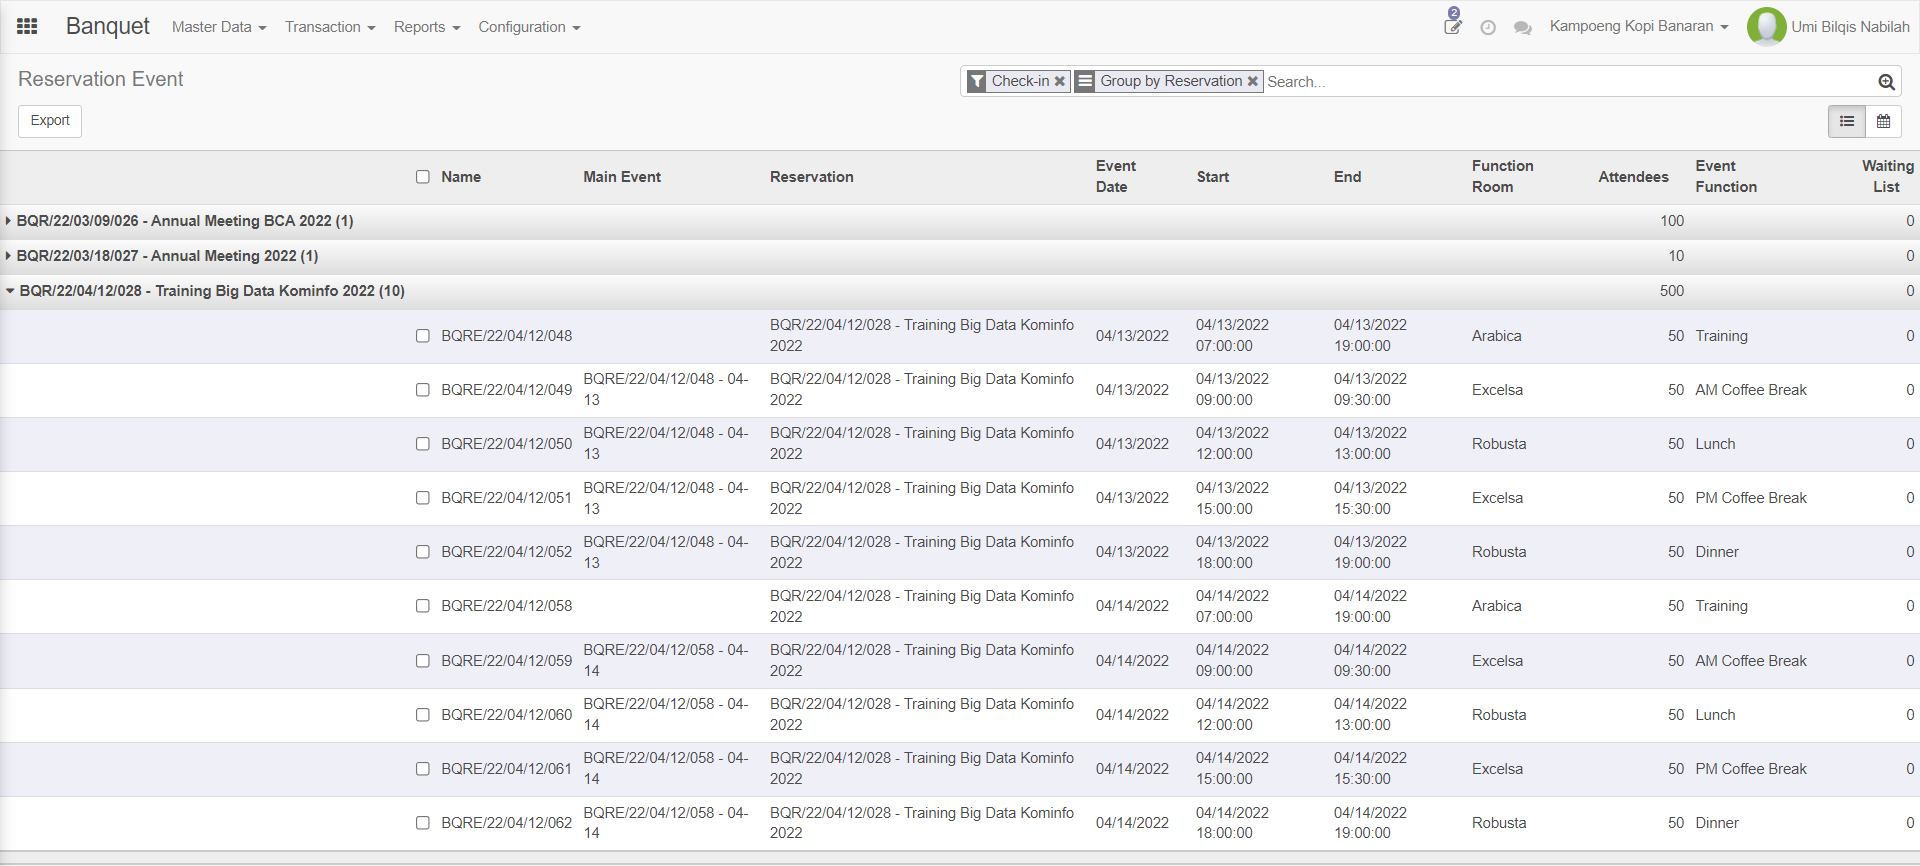This screenshot has width=1920, height=866.
Task: Click into the Search field
Action: pyautogui.click(x=1570, y=82)
